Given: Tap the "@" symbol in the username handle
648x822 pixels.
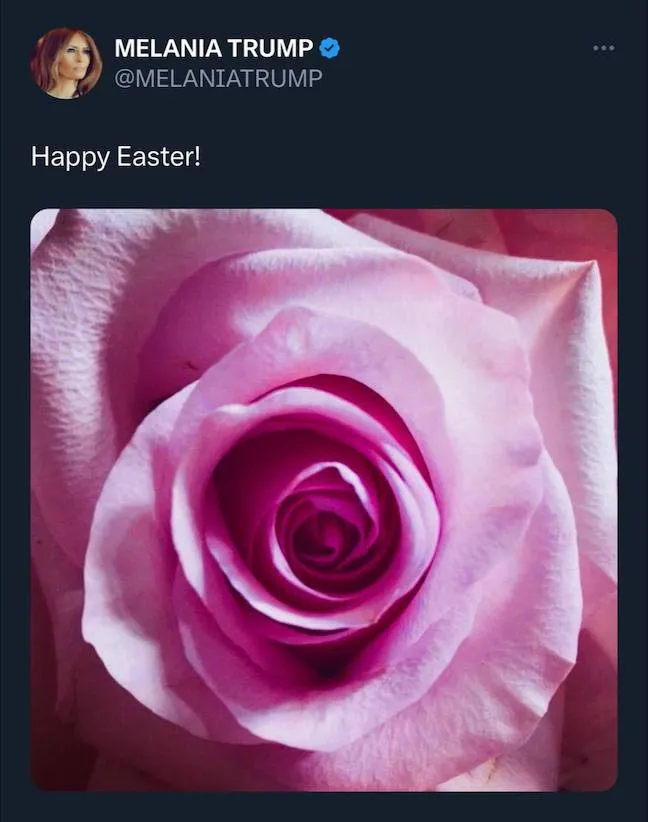Looking at the screenshot, I should coord(123,78).
